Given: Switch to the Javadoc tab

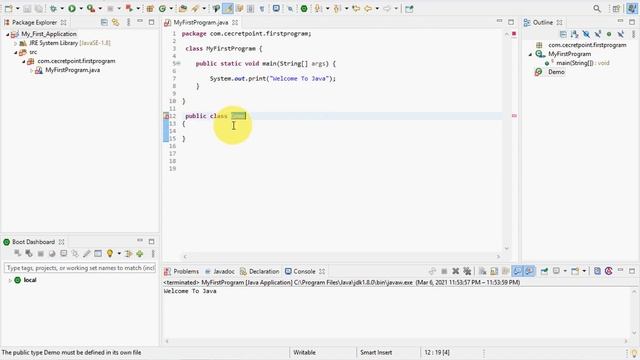Looking at the screenshot, I should tap(220, 271).
